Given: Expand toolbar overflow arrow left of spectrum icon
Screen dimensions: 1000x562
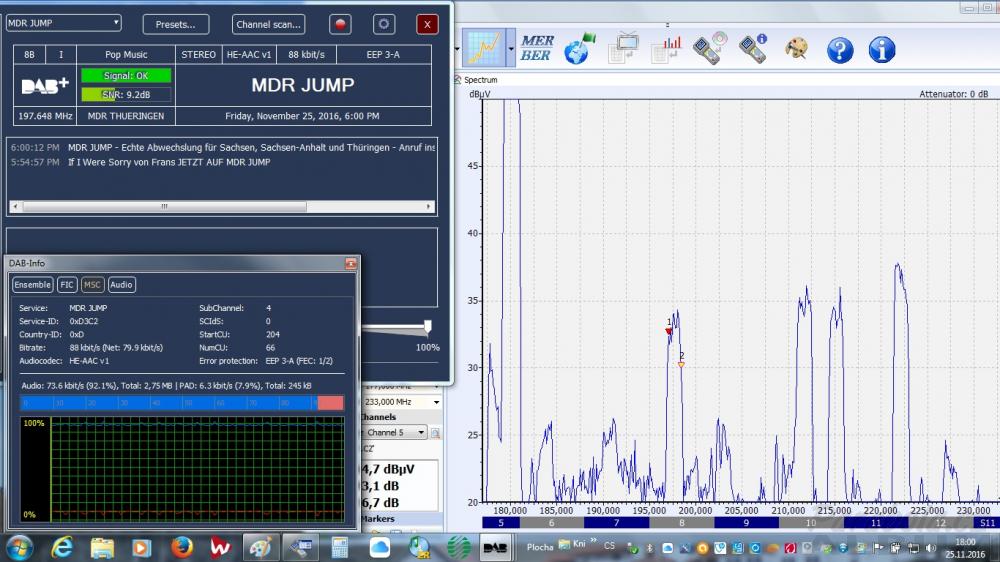Looking at the screenshot, I should [457, 48].
